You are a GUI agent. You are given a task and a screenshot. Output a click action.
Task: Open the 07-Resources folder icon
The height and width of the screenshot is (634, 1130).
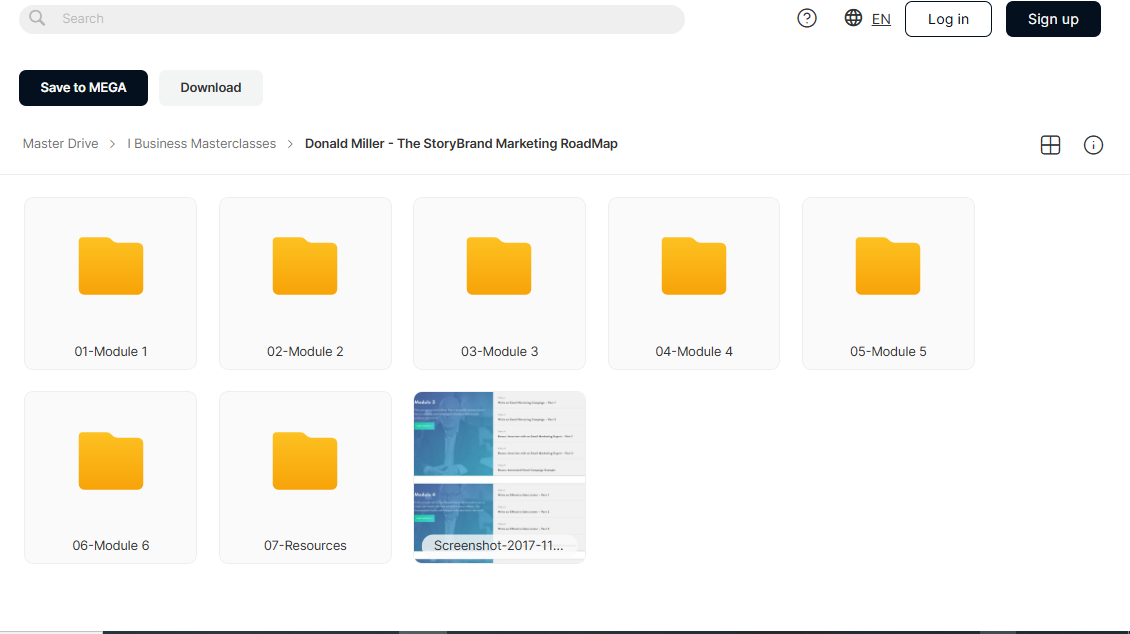[x=305, y=460]
